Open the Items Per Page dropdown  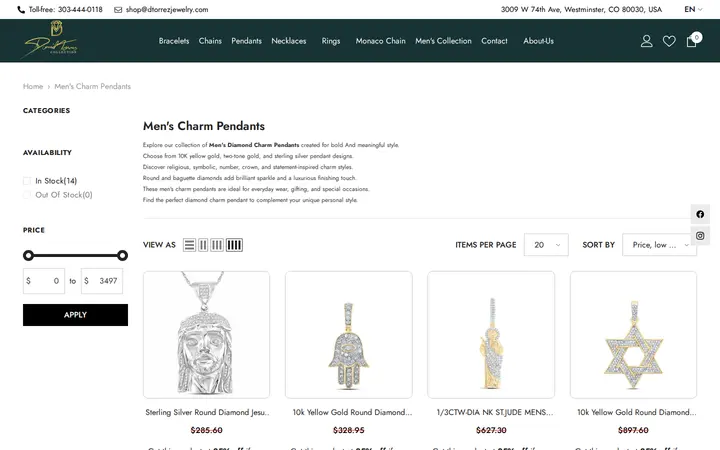click(x=546, y=245)
